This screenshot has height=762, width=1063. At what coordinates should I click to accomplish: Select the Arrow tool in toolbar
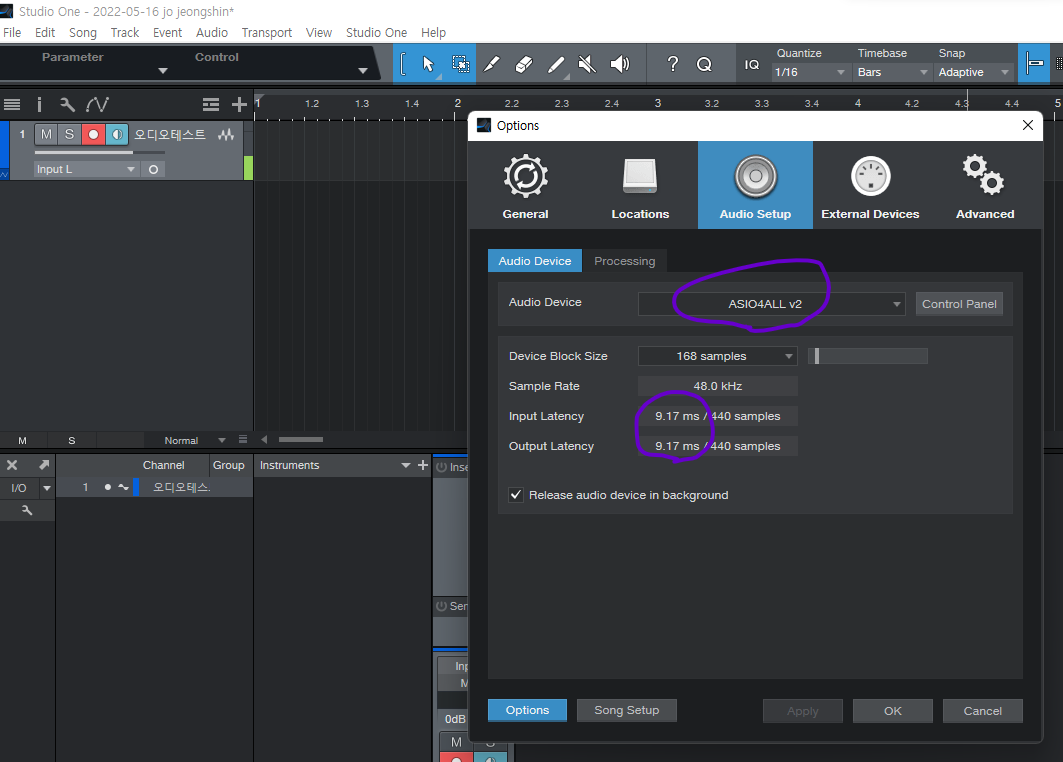click(428, 64)
